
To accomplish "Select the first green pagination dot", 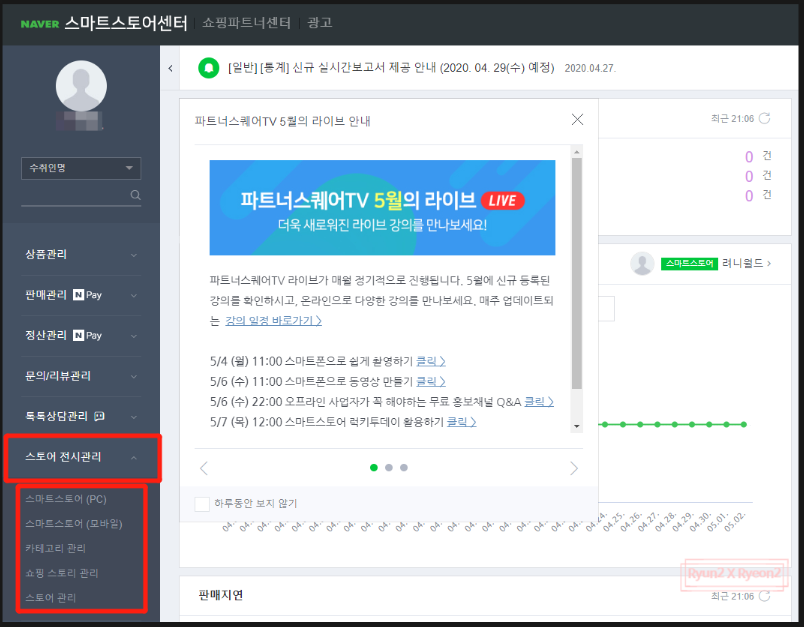I will click(x=374, y=468).
